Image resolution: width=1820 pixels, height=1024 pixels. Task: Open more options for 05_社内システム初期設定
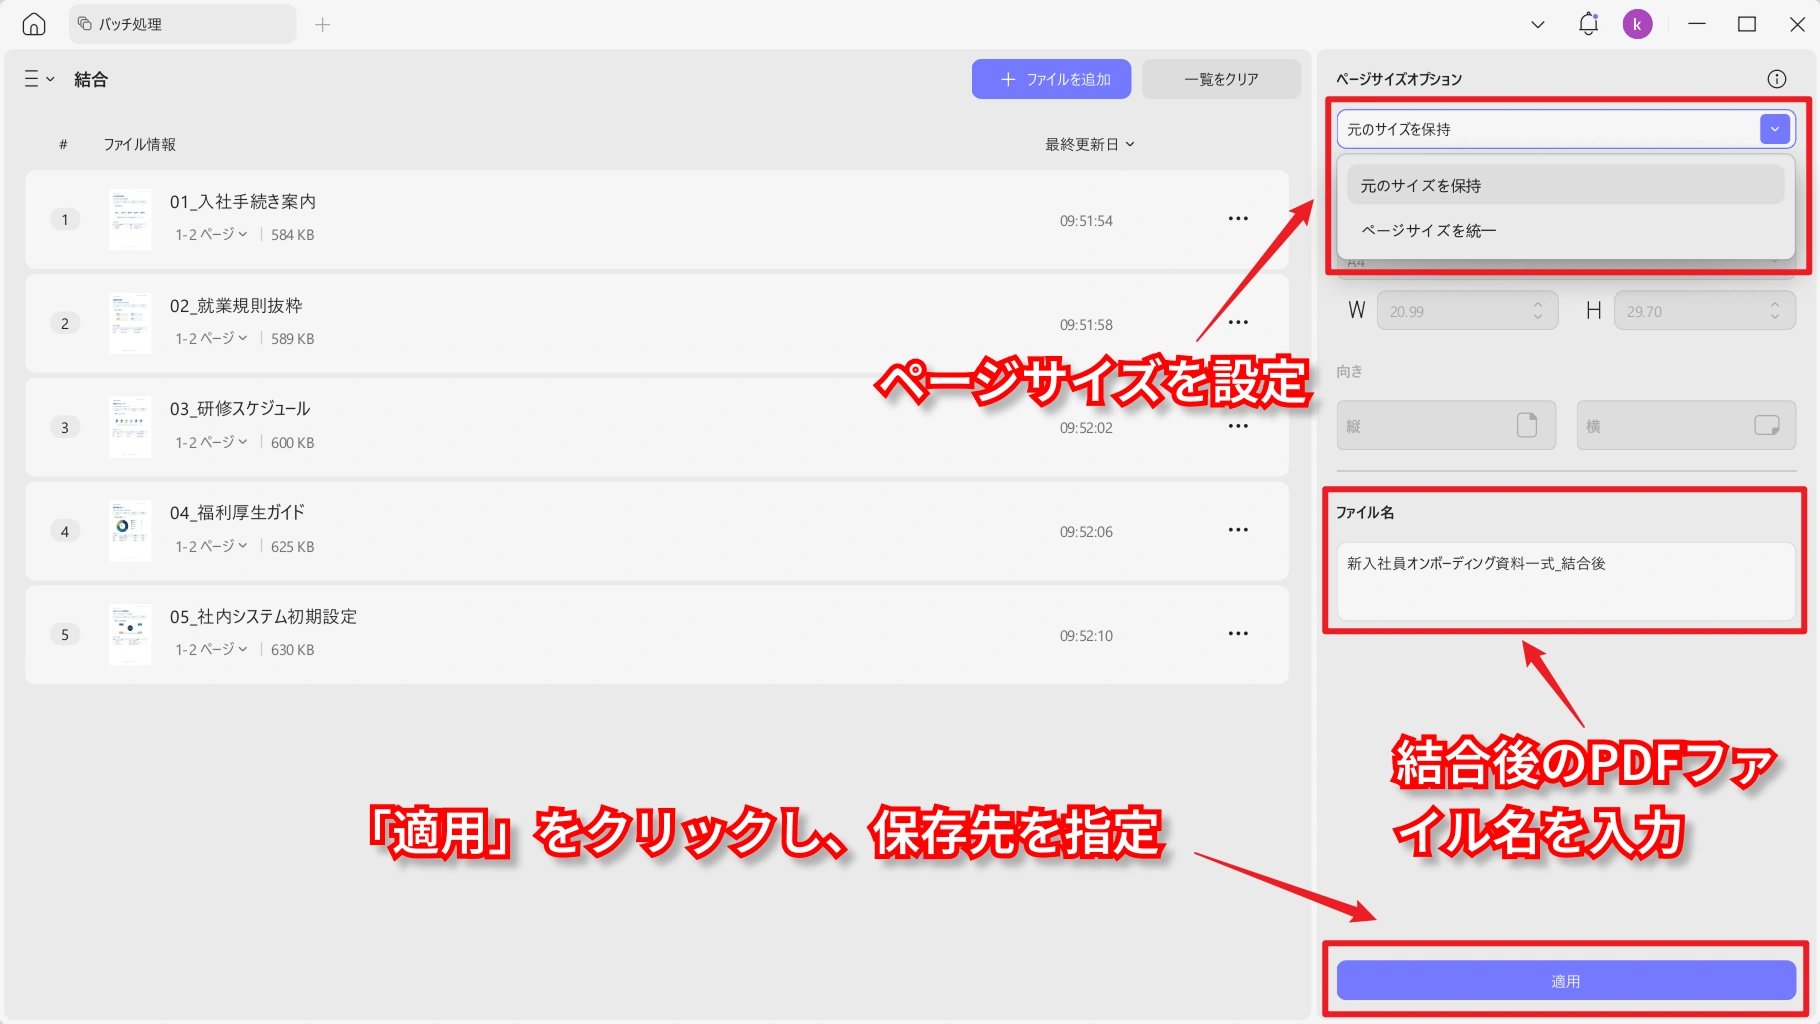coord(1238,633)
